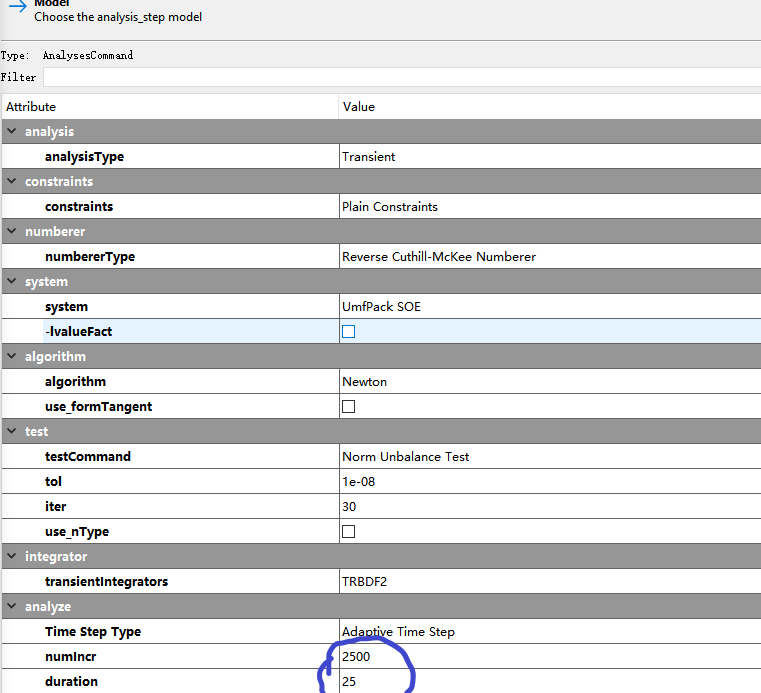Select the testCommand attribute label
Screen dimensions: 761x693
tap(88, 457)
